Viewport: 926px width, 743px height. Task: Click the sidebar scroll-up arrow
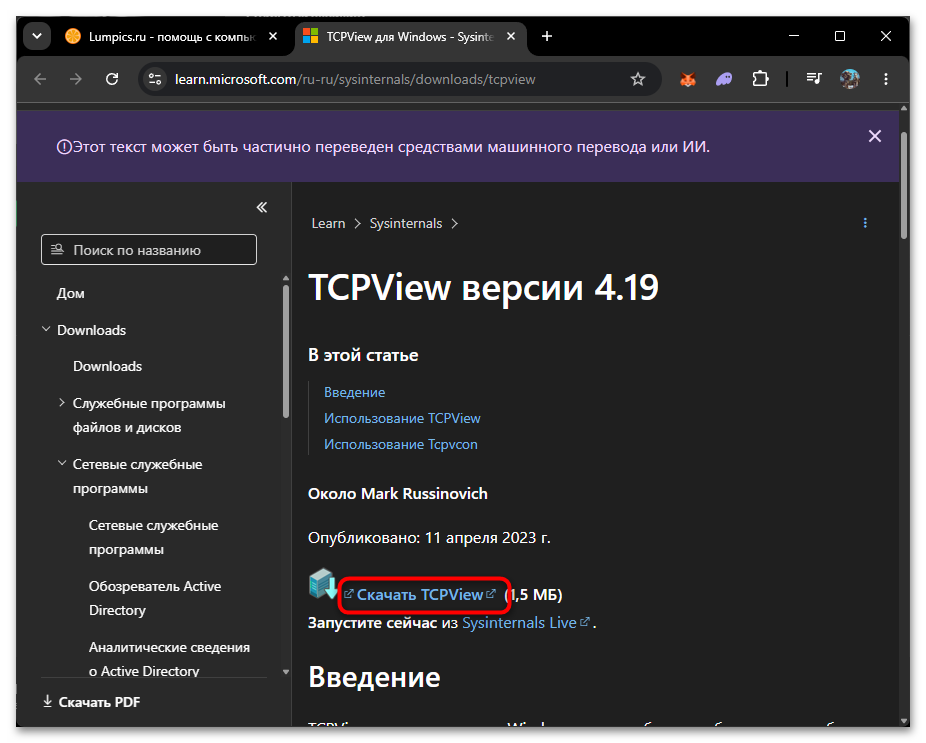286,278
